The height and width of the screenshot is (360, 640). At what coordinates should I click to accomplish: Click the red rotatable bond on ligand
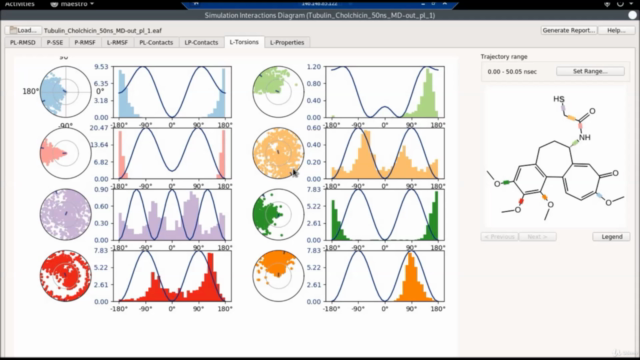(521, 201)
